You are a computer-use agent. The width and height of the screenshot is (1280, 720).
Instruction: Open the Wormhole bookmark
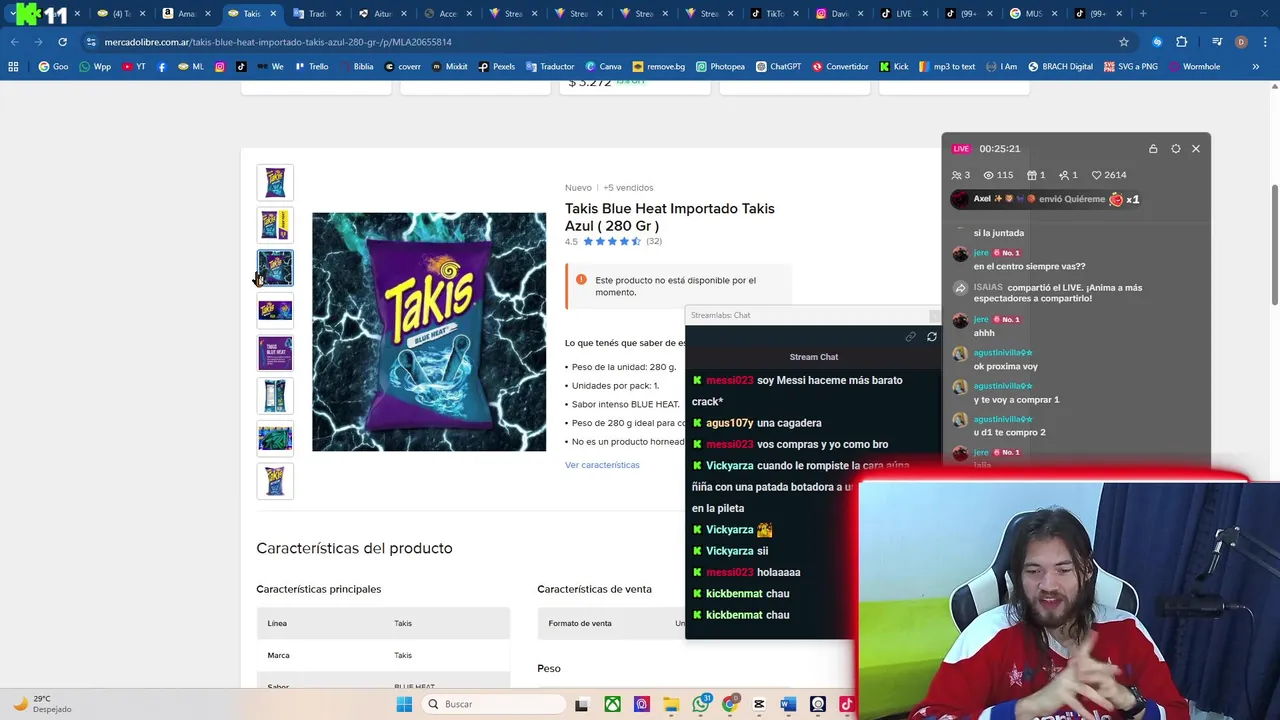pyautogui.click(x=1194, y=67)
